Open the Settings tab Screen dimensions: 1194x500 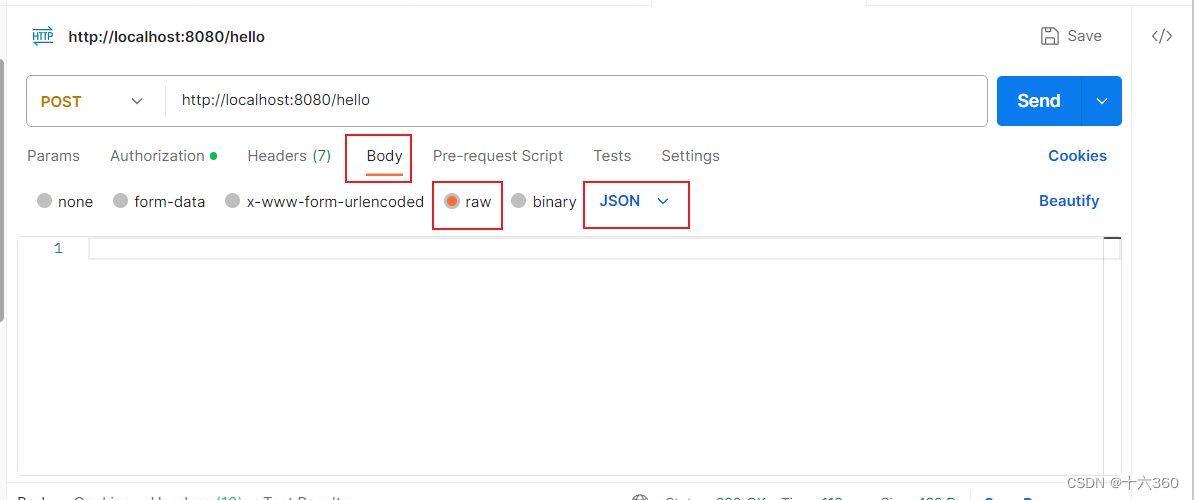(690, 156)
